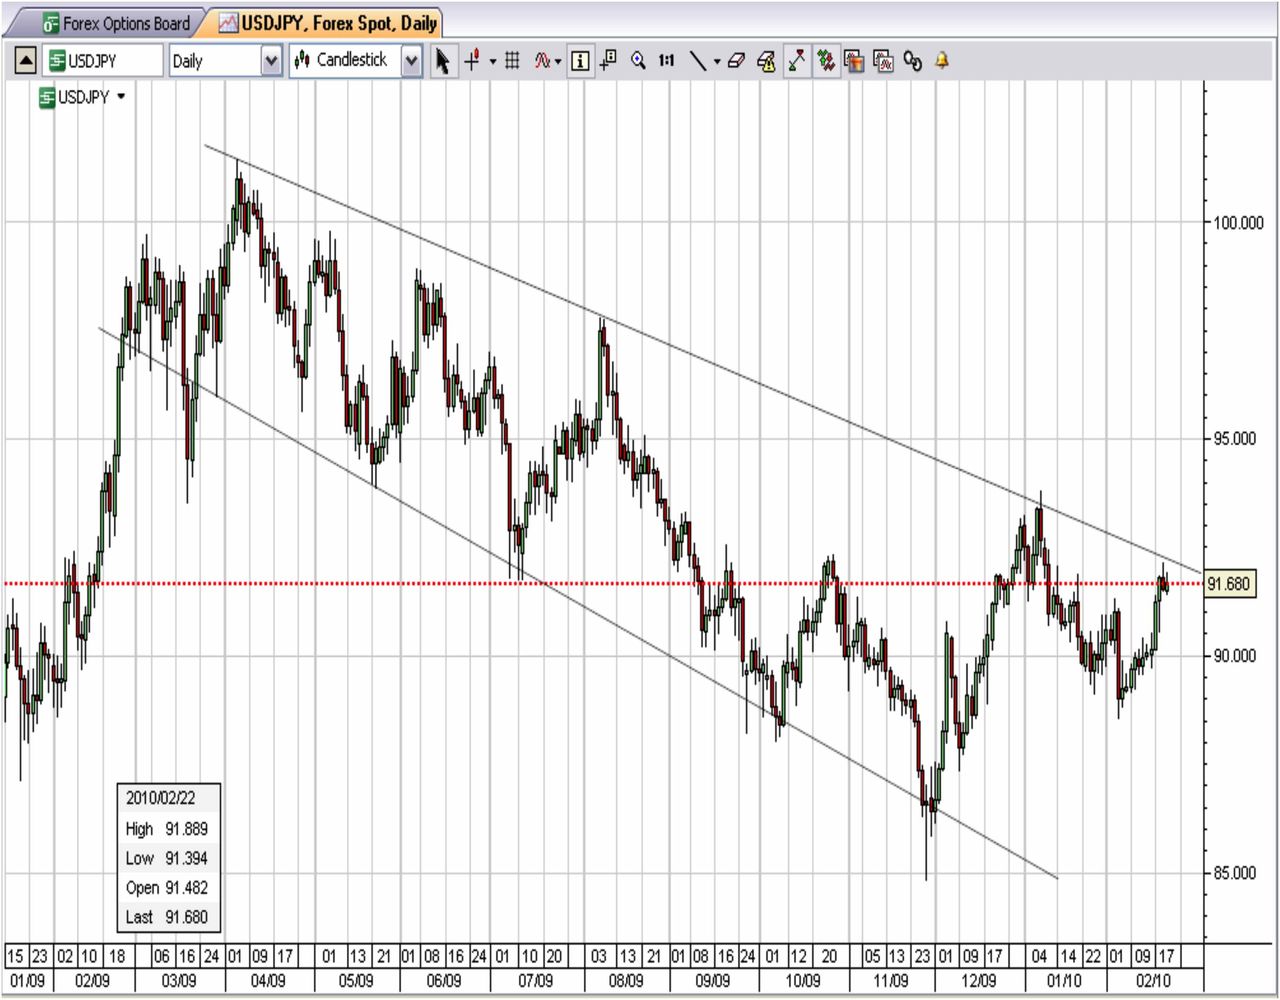Viewport: 1280px width, 1000px height.
Task: Switch to the Forex Options Board tab
Action: pos(116,23)
